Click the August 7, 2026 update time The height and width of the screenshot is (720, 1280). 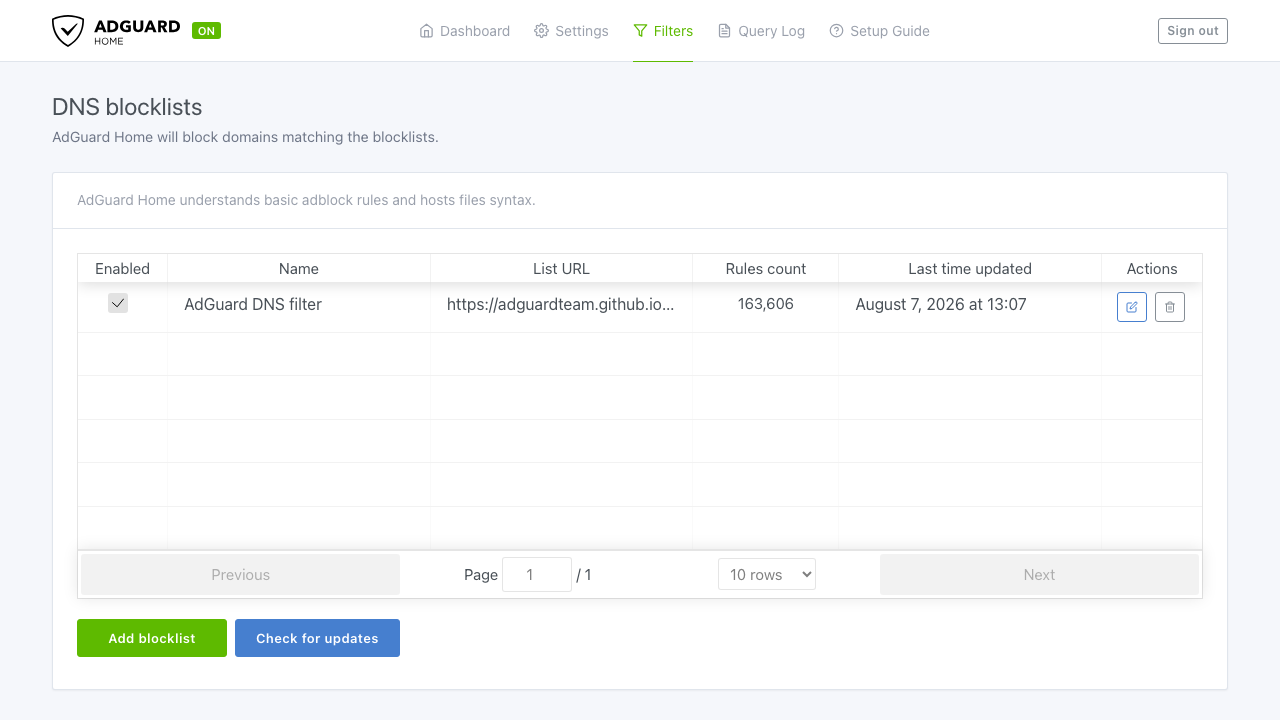click(941, 304)
